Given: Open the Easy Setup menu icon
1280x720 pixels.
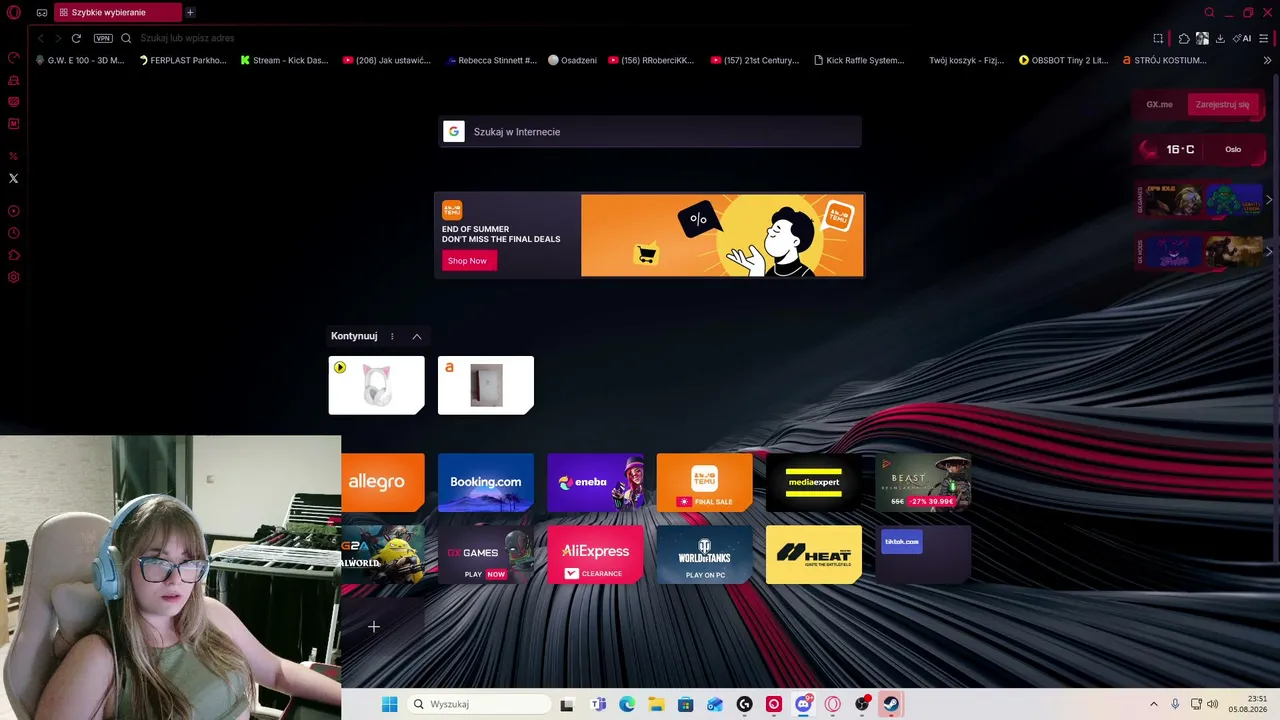Looking at the screenshot, I should click(x=1265, y=38).
